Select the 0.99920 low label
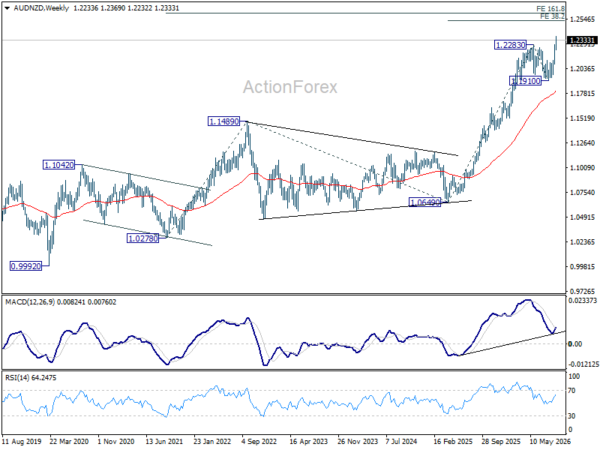This screenshot has height=450, width=600. (26, 266)
